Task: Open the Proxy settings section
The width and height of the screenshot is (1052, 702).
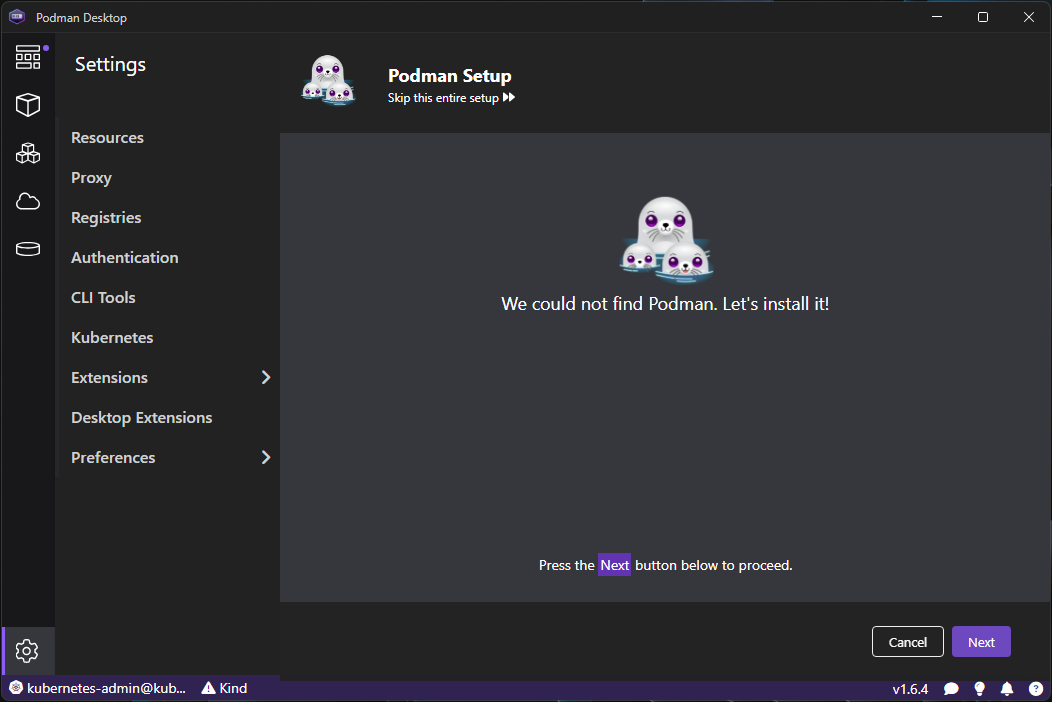Action: tap(91, 178)
